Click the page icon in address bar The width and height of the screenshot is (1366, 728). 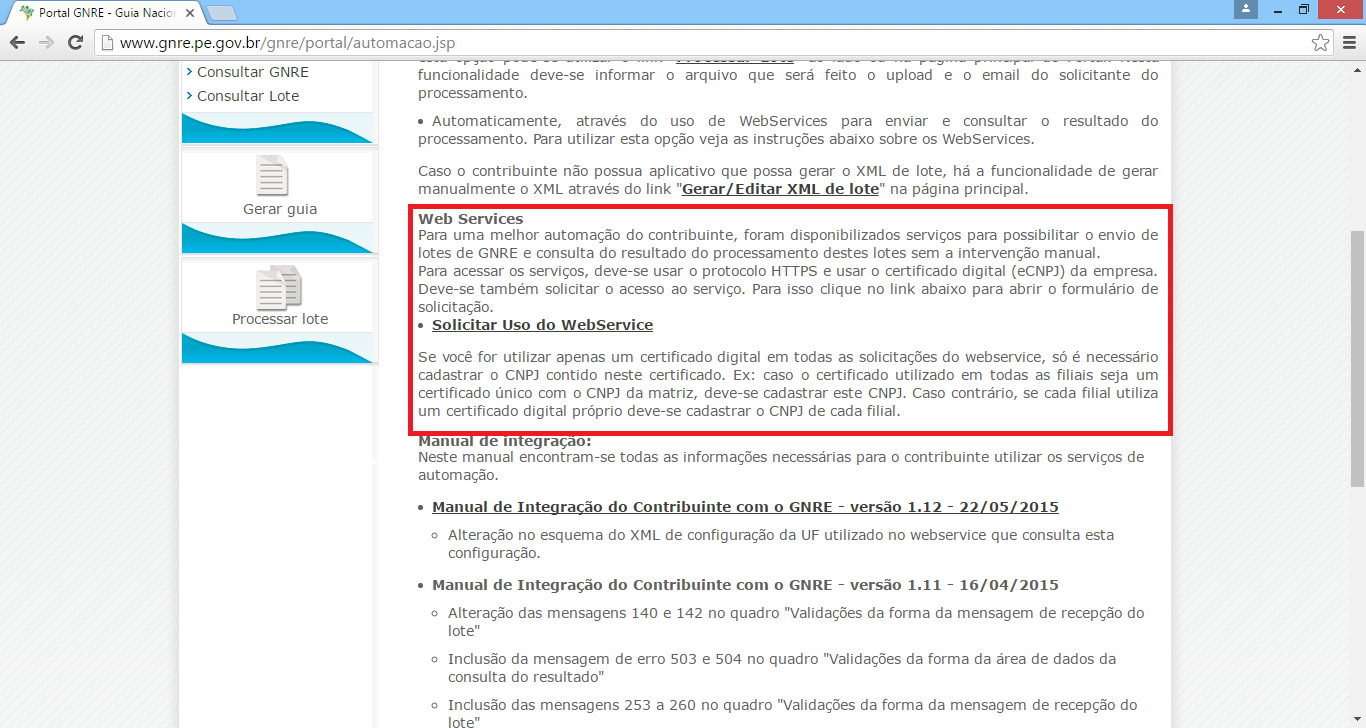[106, 43]
